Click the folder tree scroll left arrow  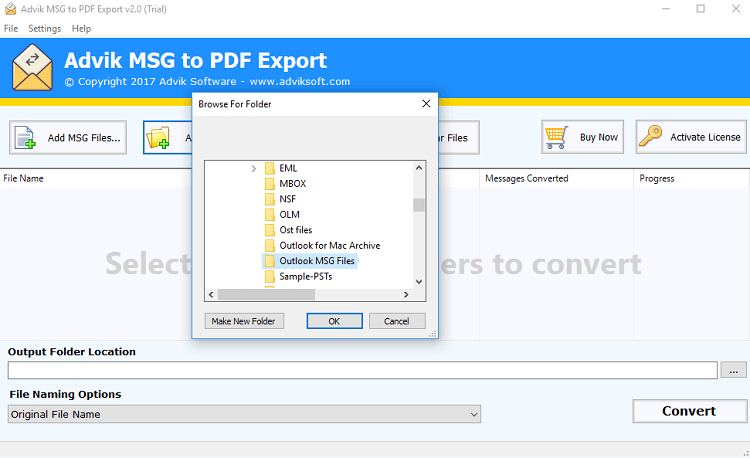211,294
